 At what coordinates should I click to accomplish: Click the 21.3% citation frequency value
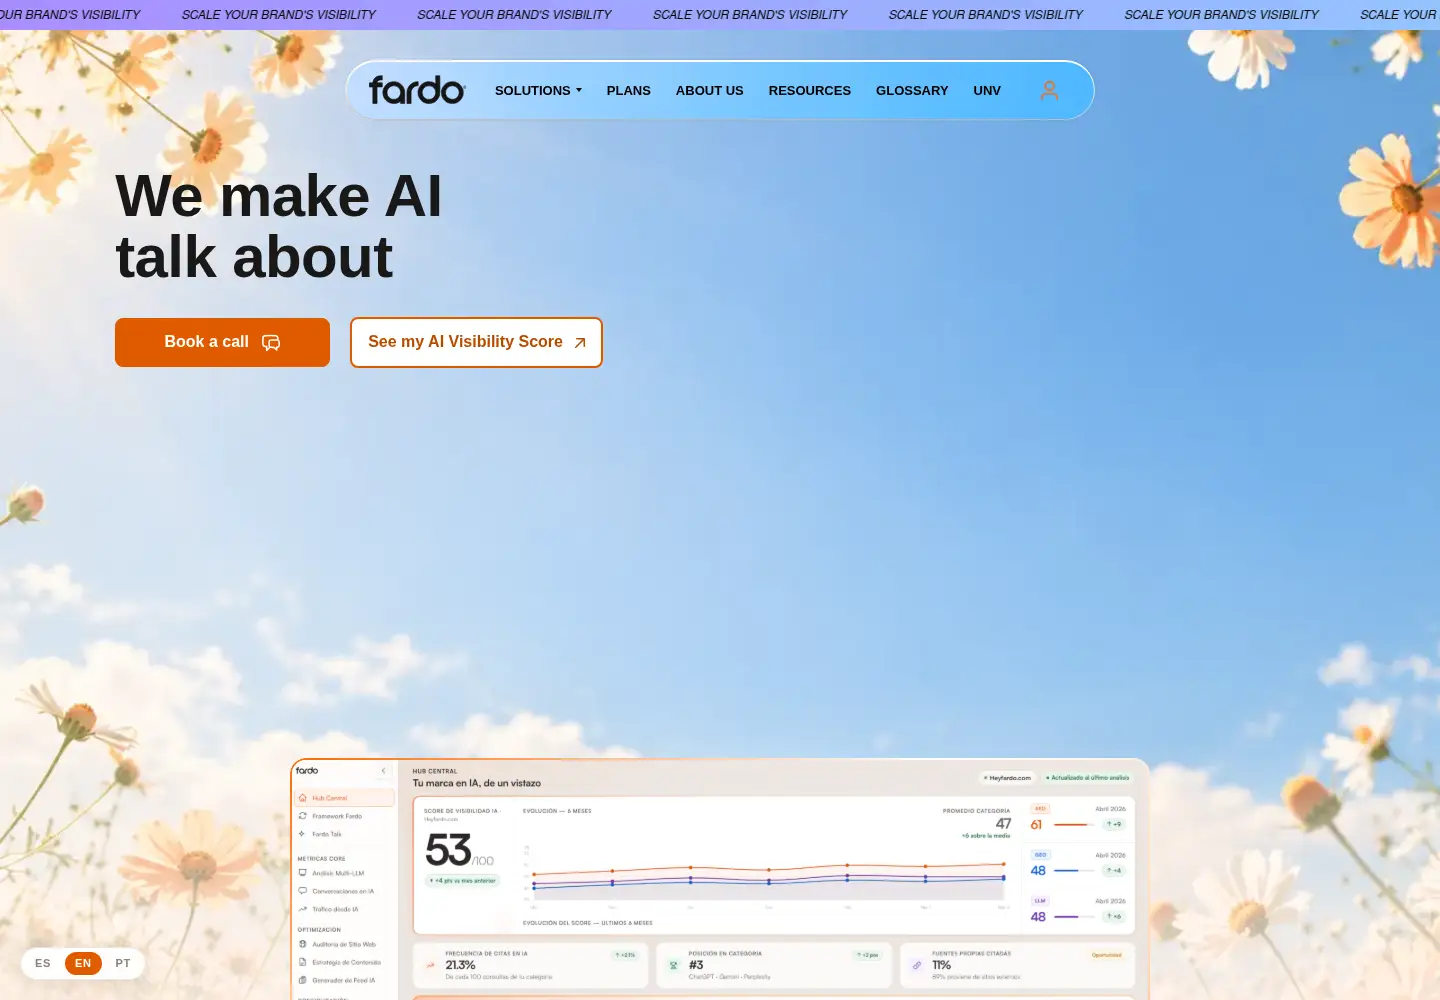tap(460, 965)
